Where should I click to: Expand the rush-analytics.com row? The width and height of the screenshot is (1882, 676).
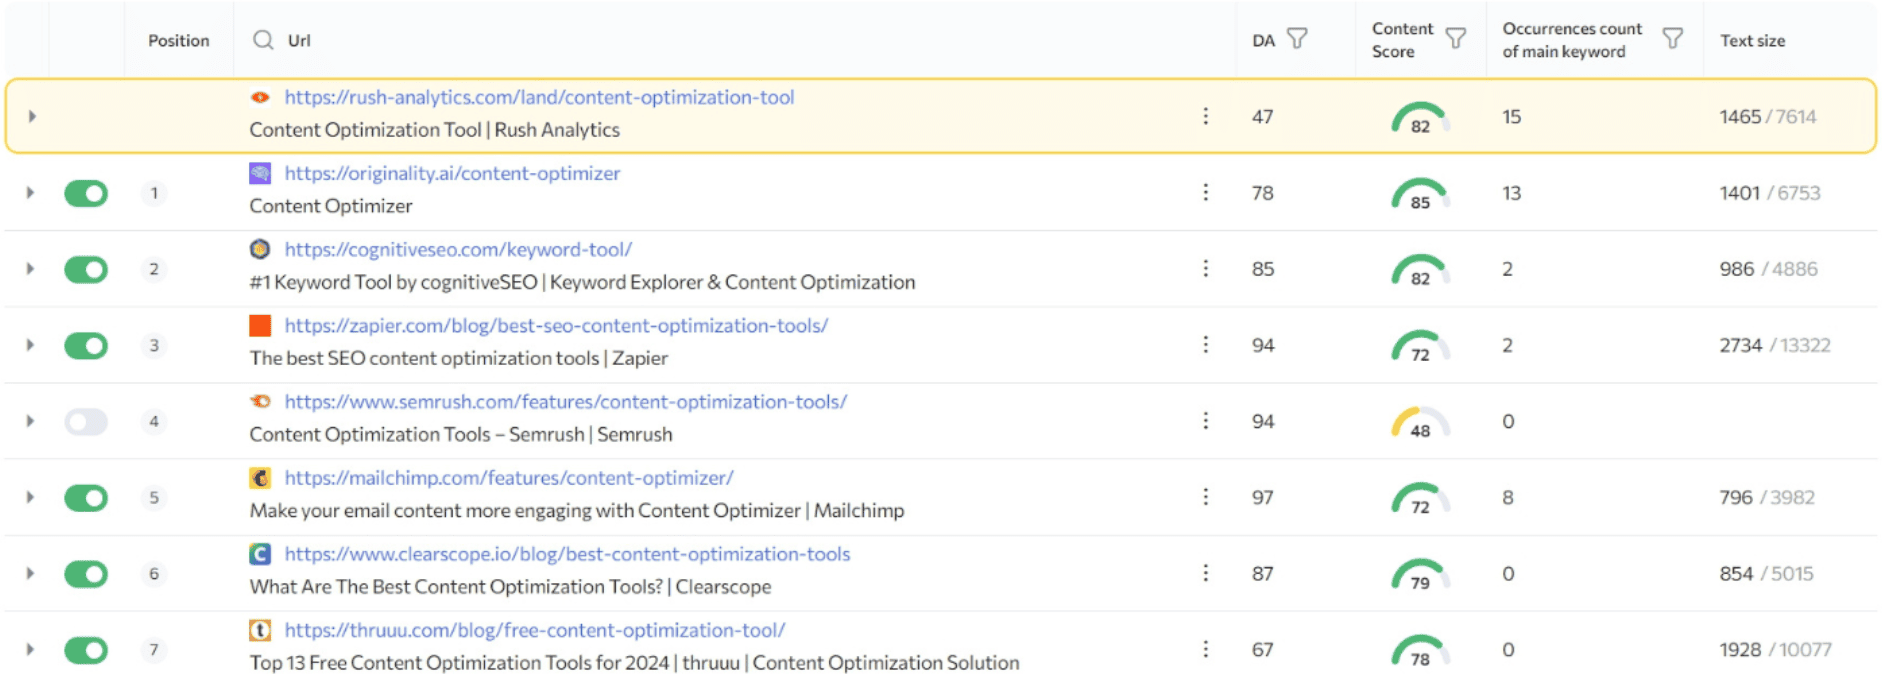32,116
